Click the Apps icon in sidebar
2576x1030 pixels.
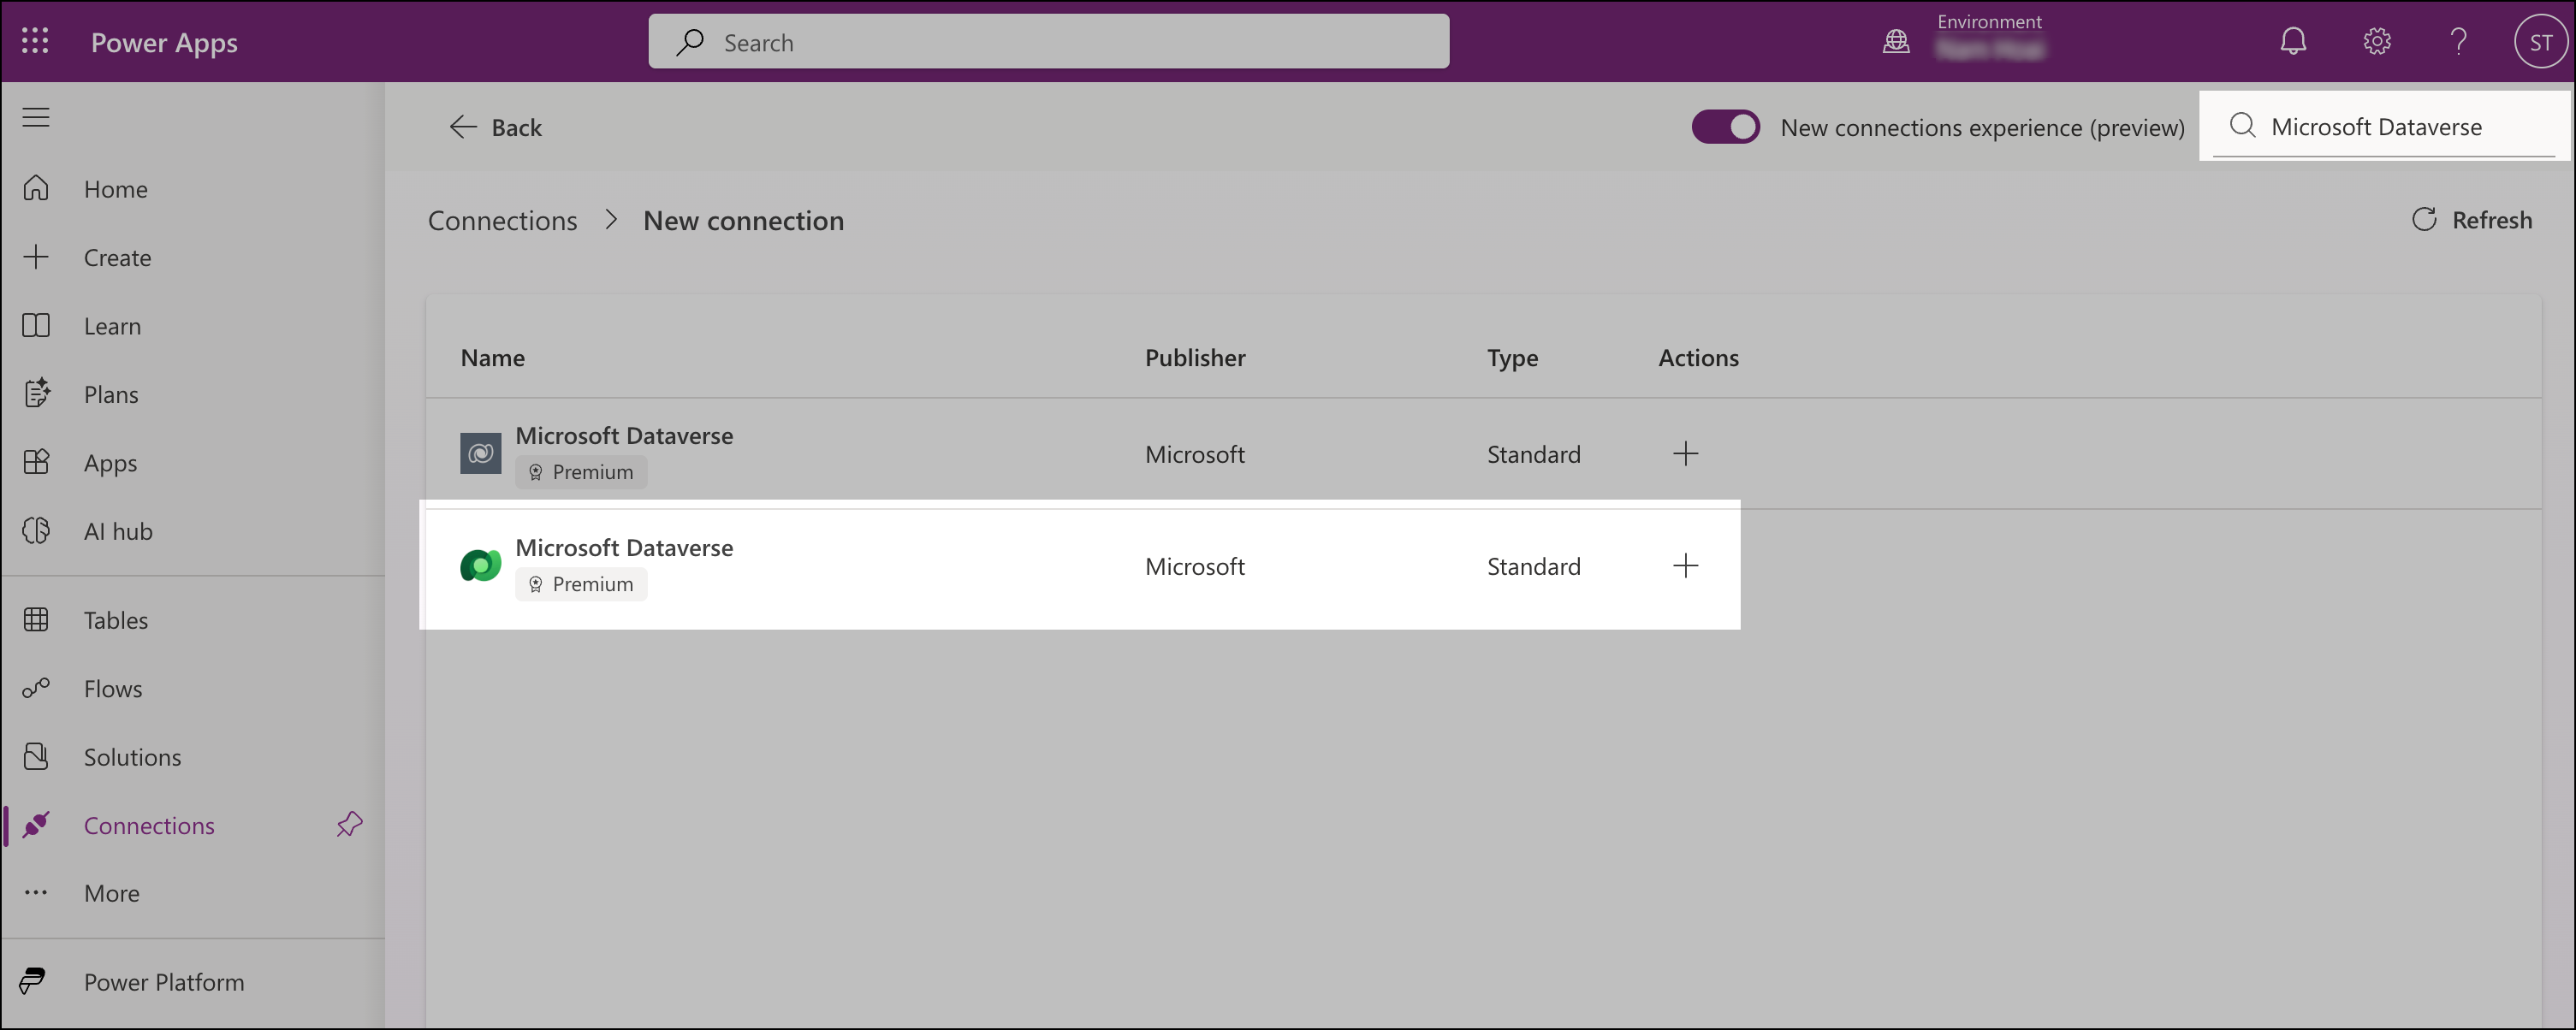click(x=36, y=462)
